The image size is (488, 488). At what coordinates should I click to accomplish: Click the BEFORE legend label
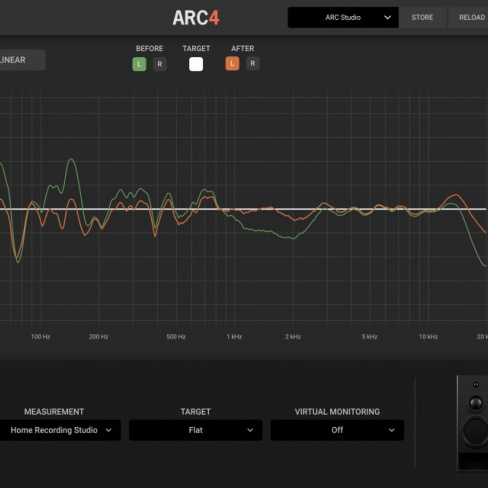(149, 48)
